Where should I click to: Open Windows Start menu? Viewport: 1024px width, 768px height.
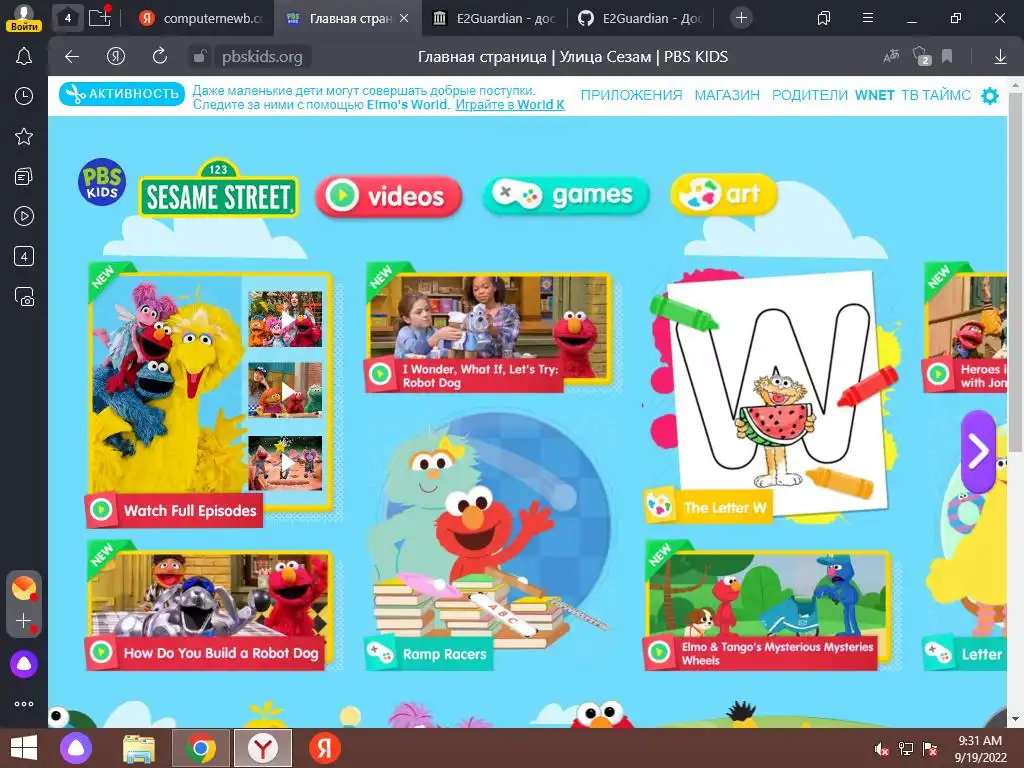(x=24, y=748)
